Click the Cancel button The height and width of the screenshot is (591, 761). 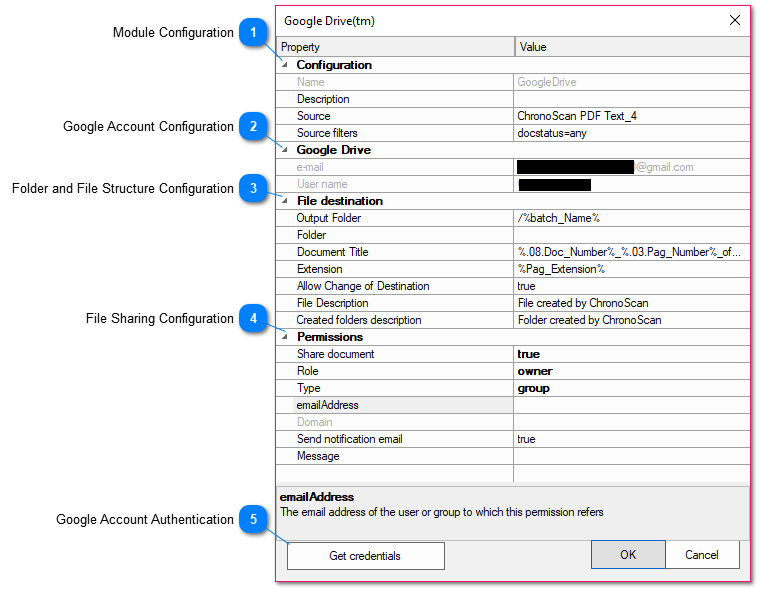coord(702,555)
